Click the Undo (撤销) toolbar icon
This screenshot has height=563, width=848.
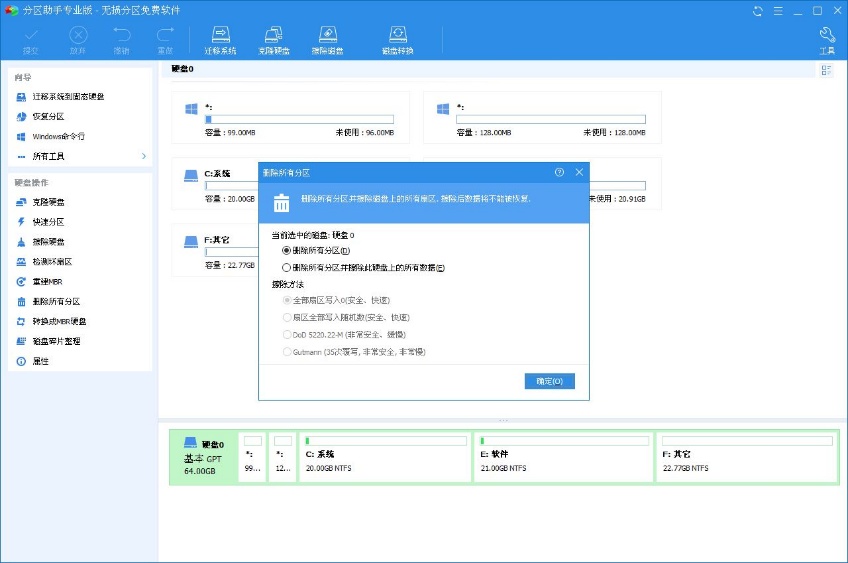click(122, 41)
